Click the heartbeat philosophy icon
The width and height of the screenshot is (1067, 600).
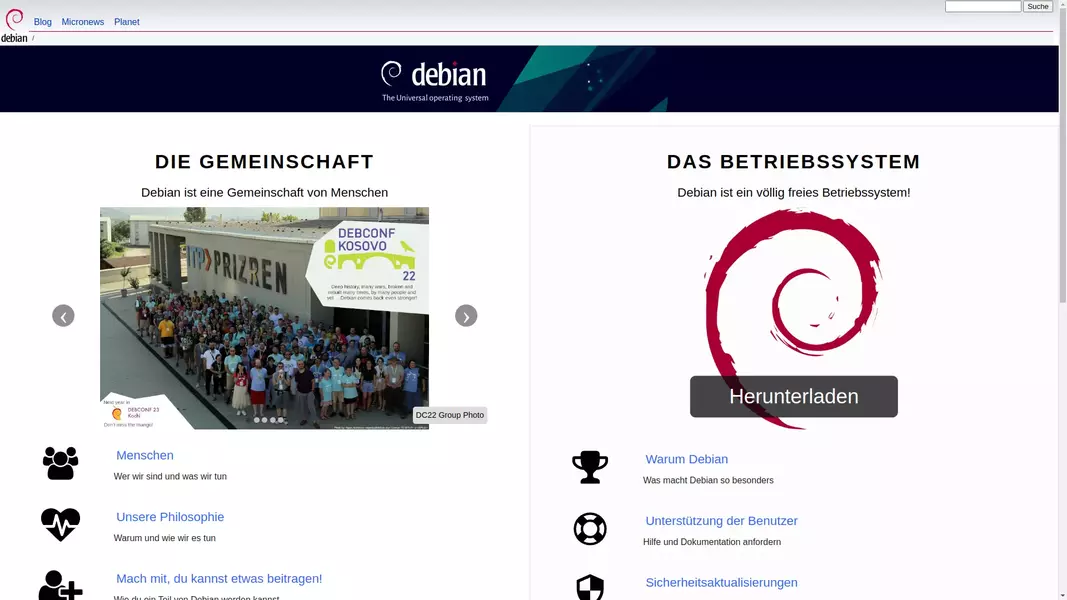(x=61, y=524)
